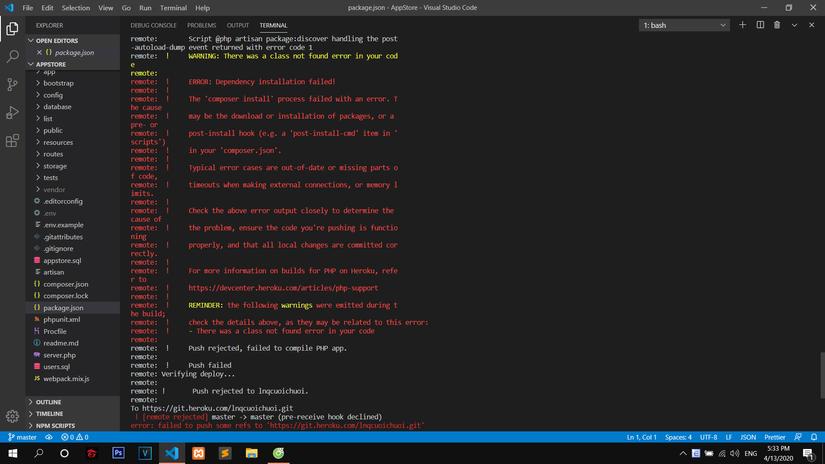Click the ENG language indicator in taskbar

pyautogui.click(x=751, y=453)
